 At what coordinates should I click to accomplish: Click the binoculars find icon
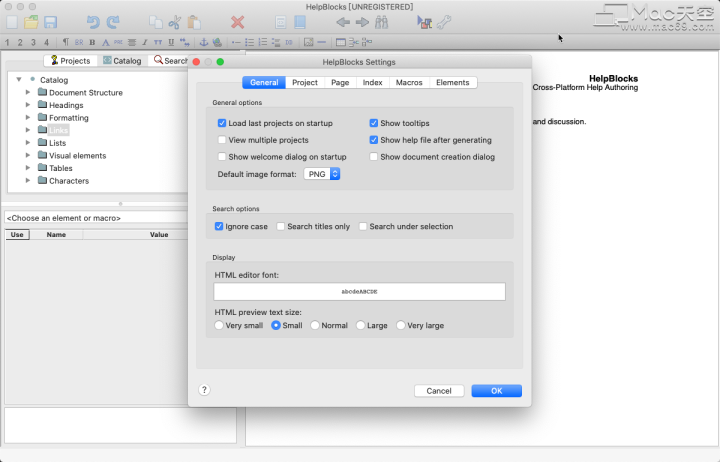382,22
